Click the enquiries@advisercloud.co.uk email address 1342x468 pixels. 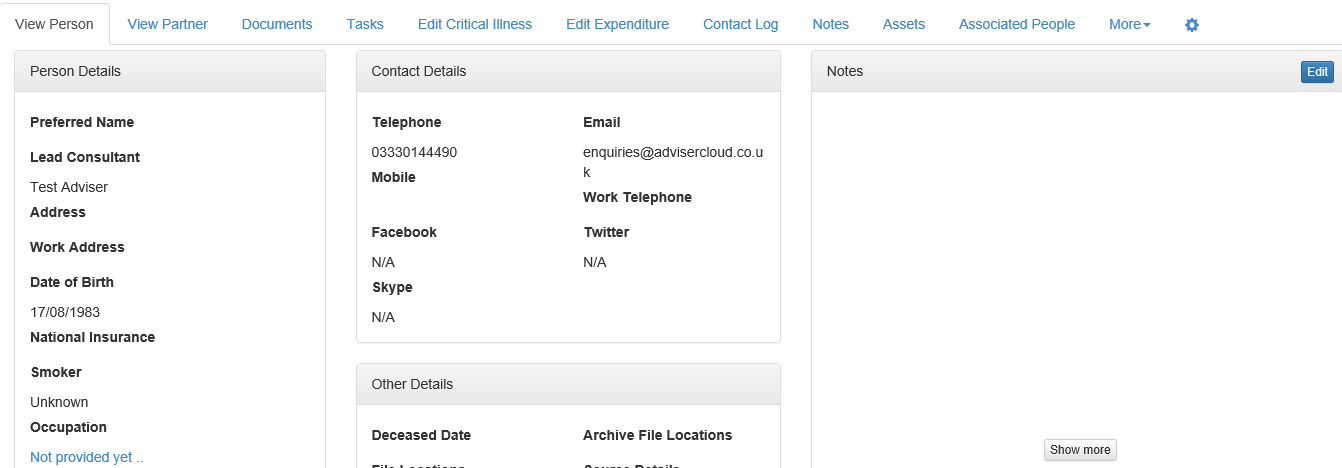coord(672,153)
